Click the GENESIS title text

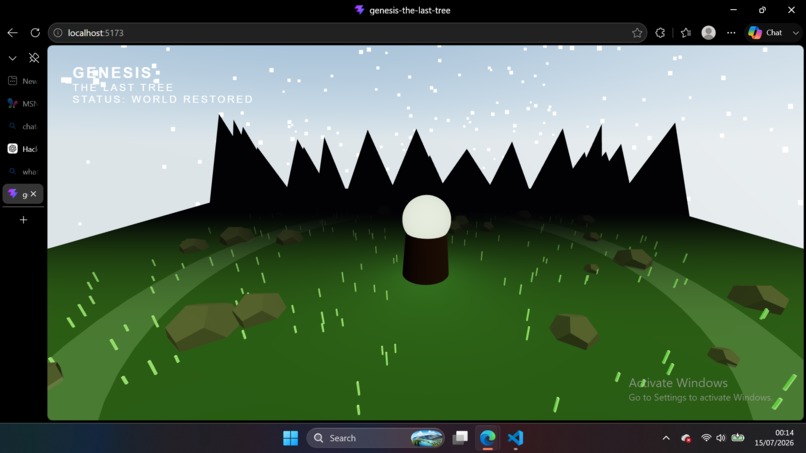112,73
